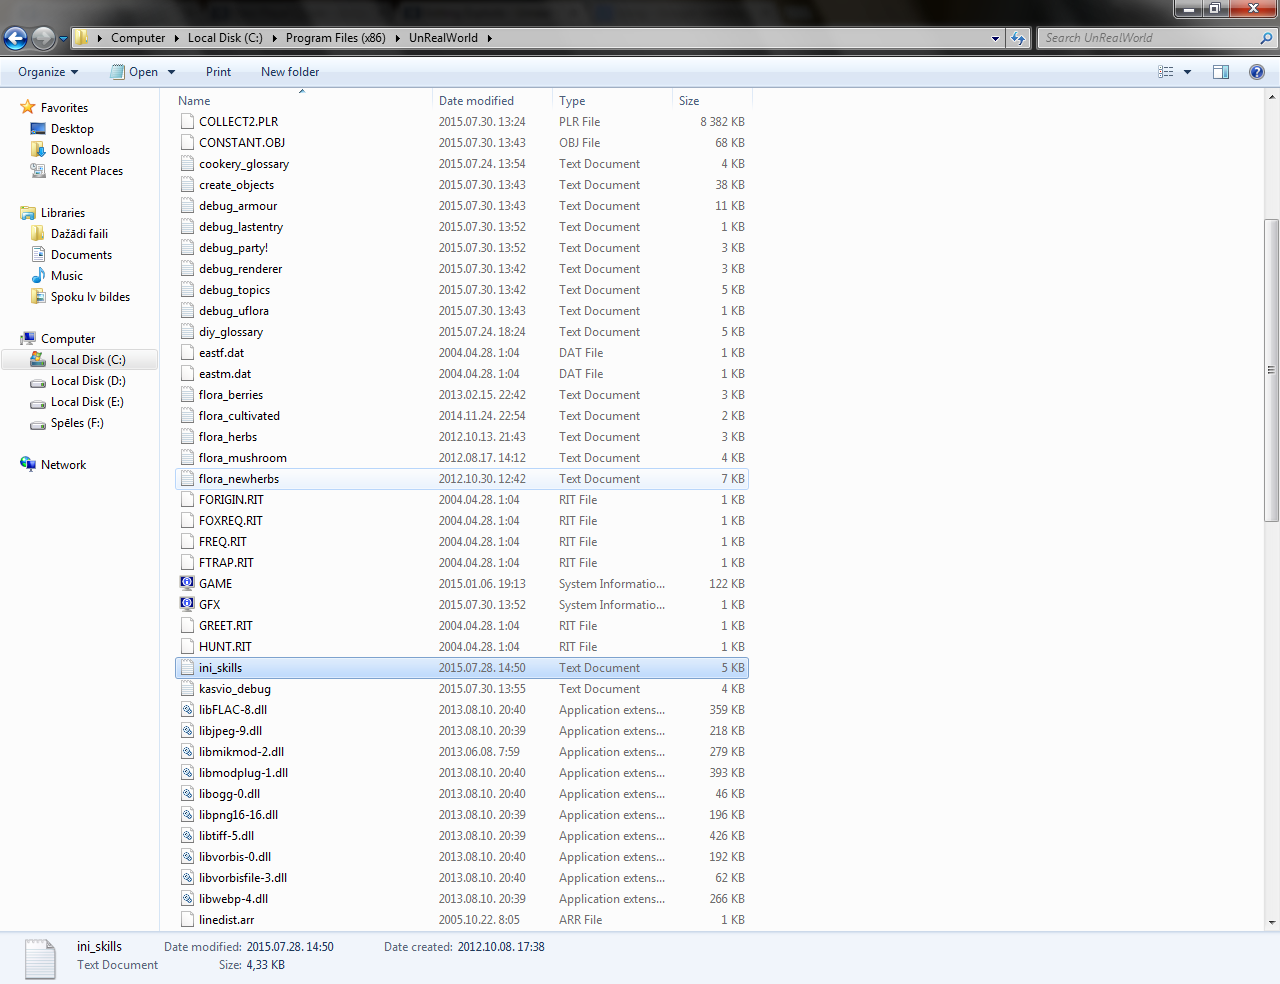This screenshot has width=1280, height=984.
Task: Select the GFX system information file icon
Action: (187, 604)
